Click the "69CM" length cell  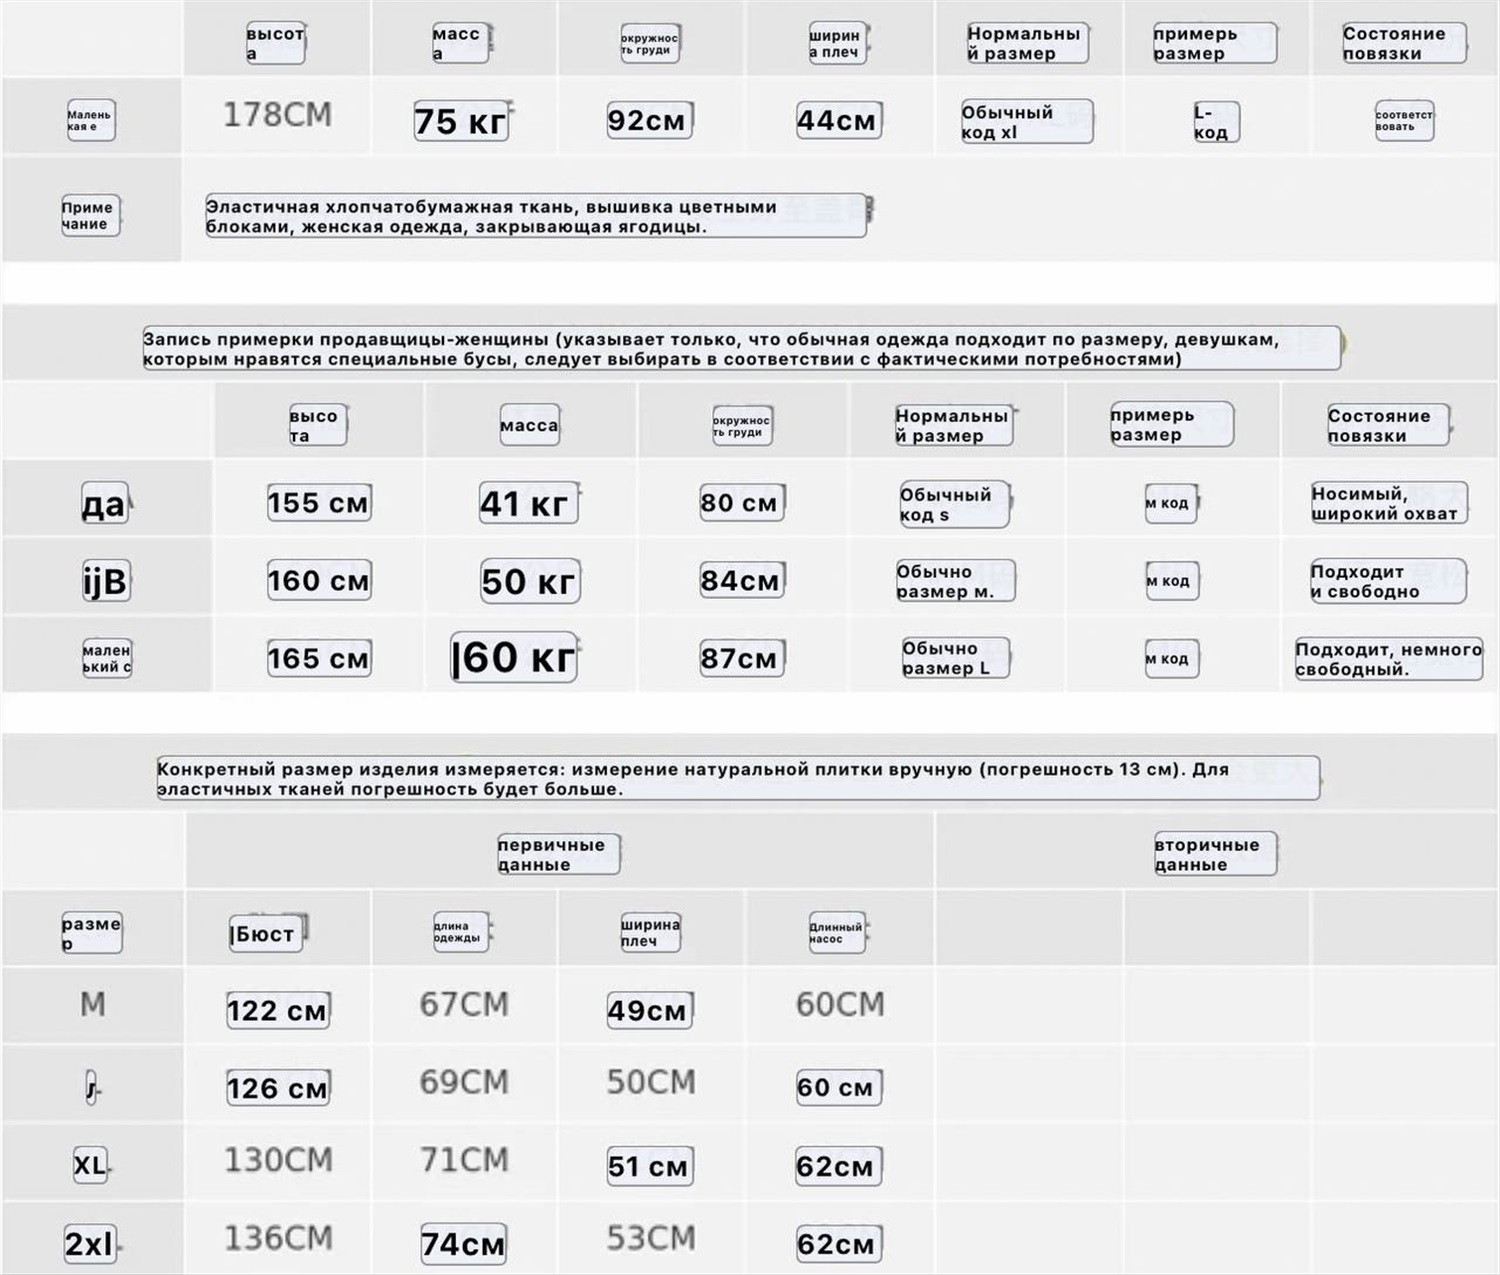[464, 1082]
